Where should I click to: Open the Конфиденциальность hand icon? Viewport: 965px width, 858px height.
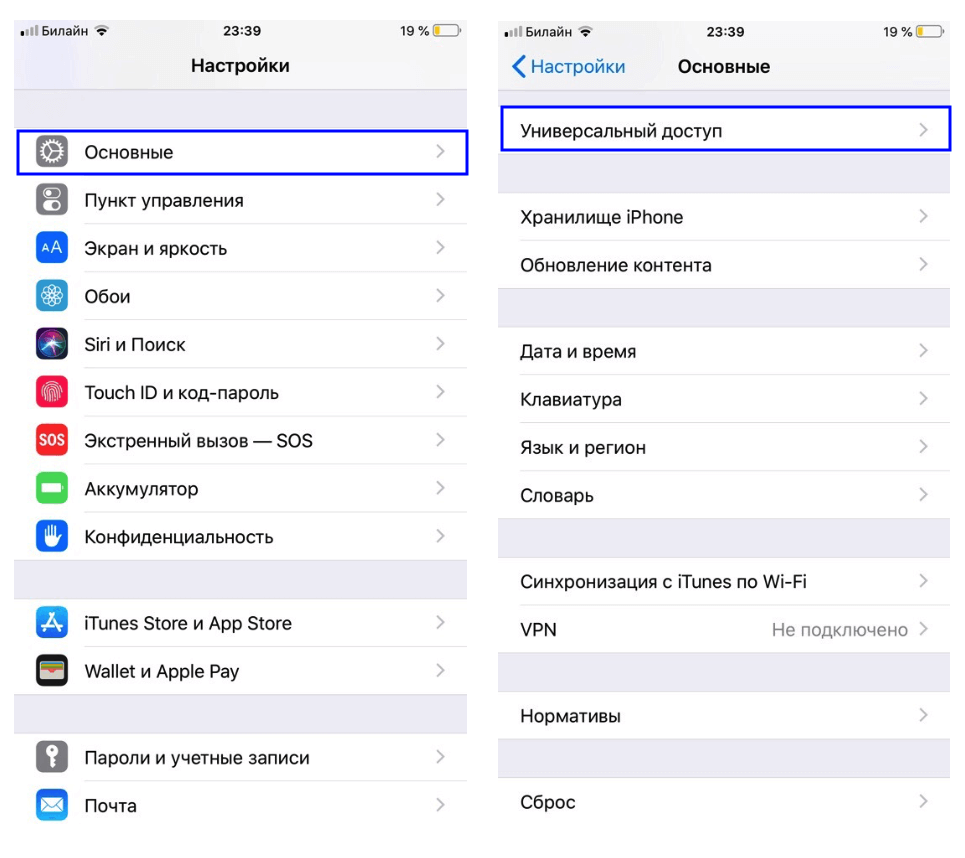click(52, 536)
